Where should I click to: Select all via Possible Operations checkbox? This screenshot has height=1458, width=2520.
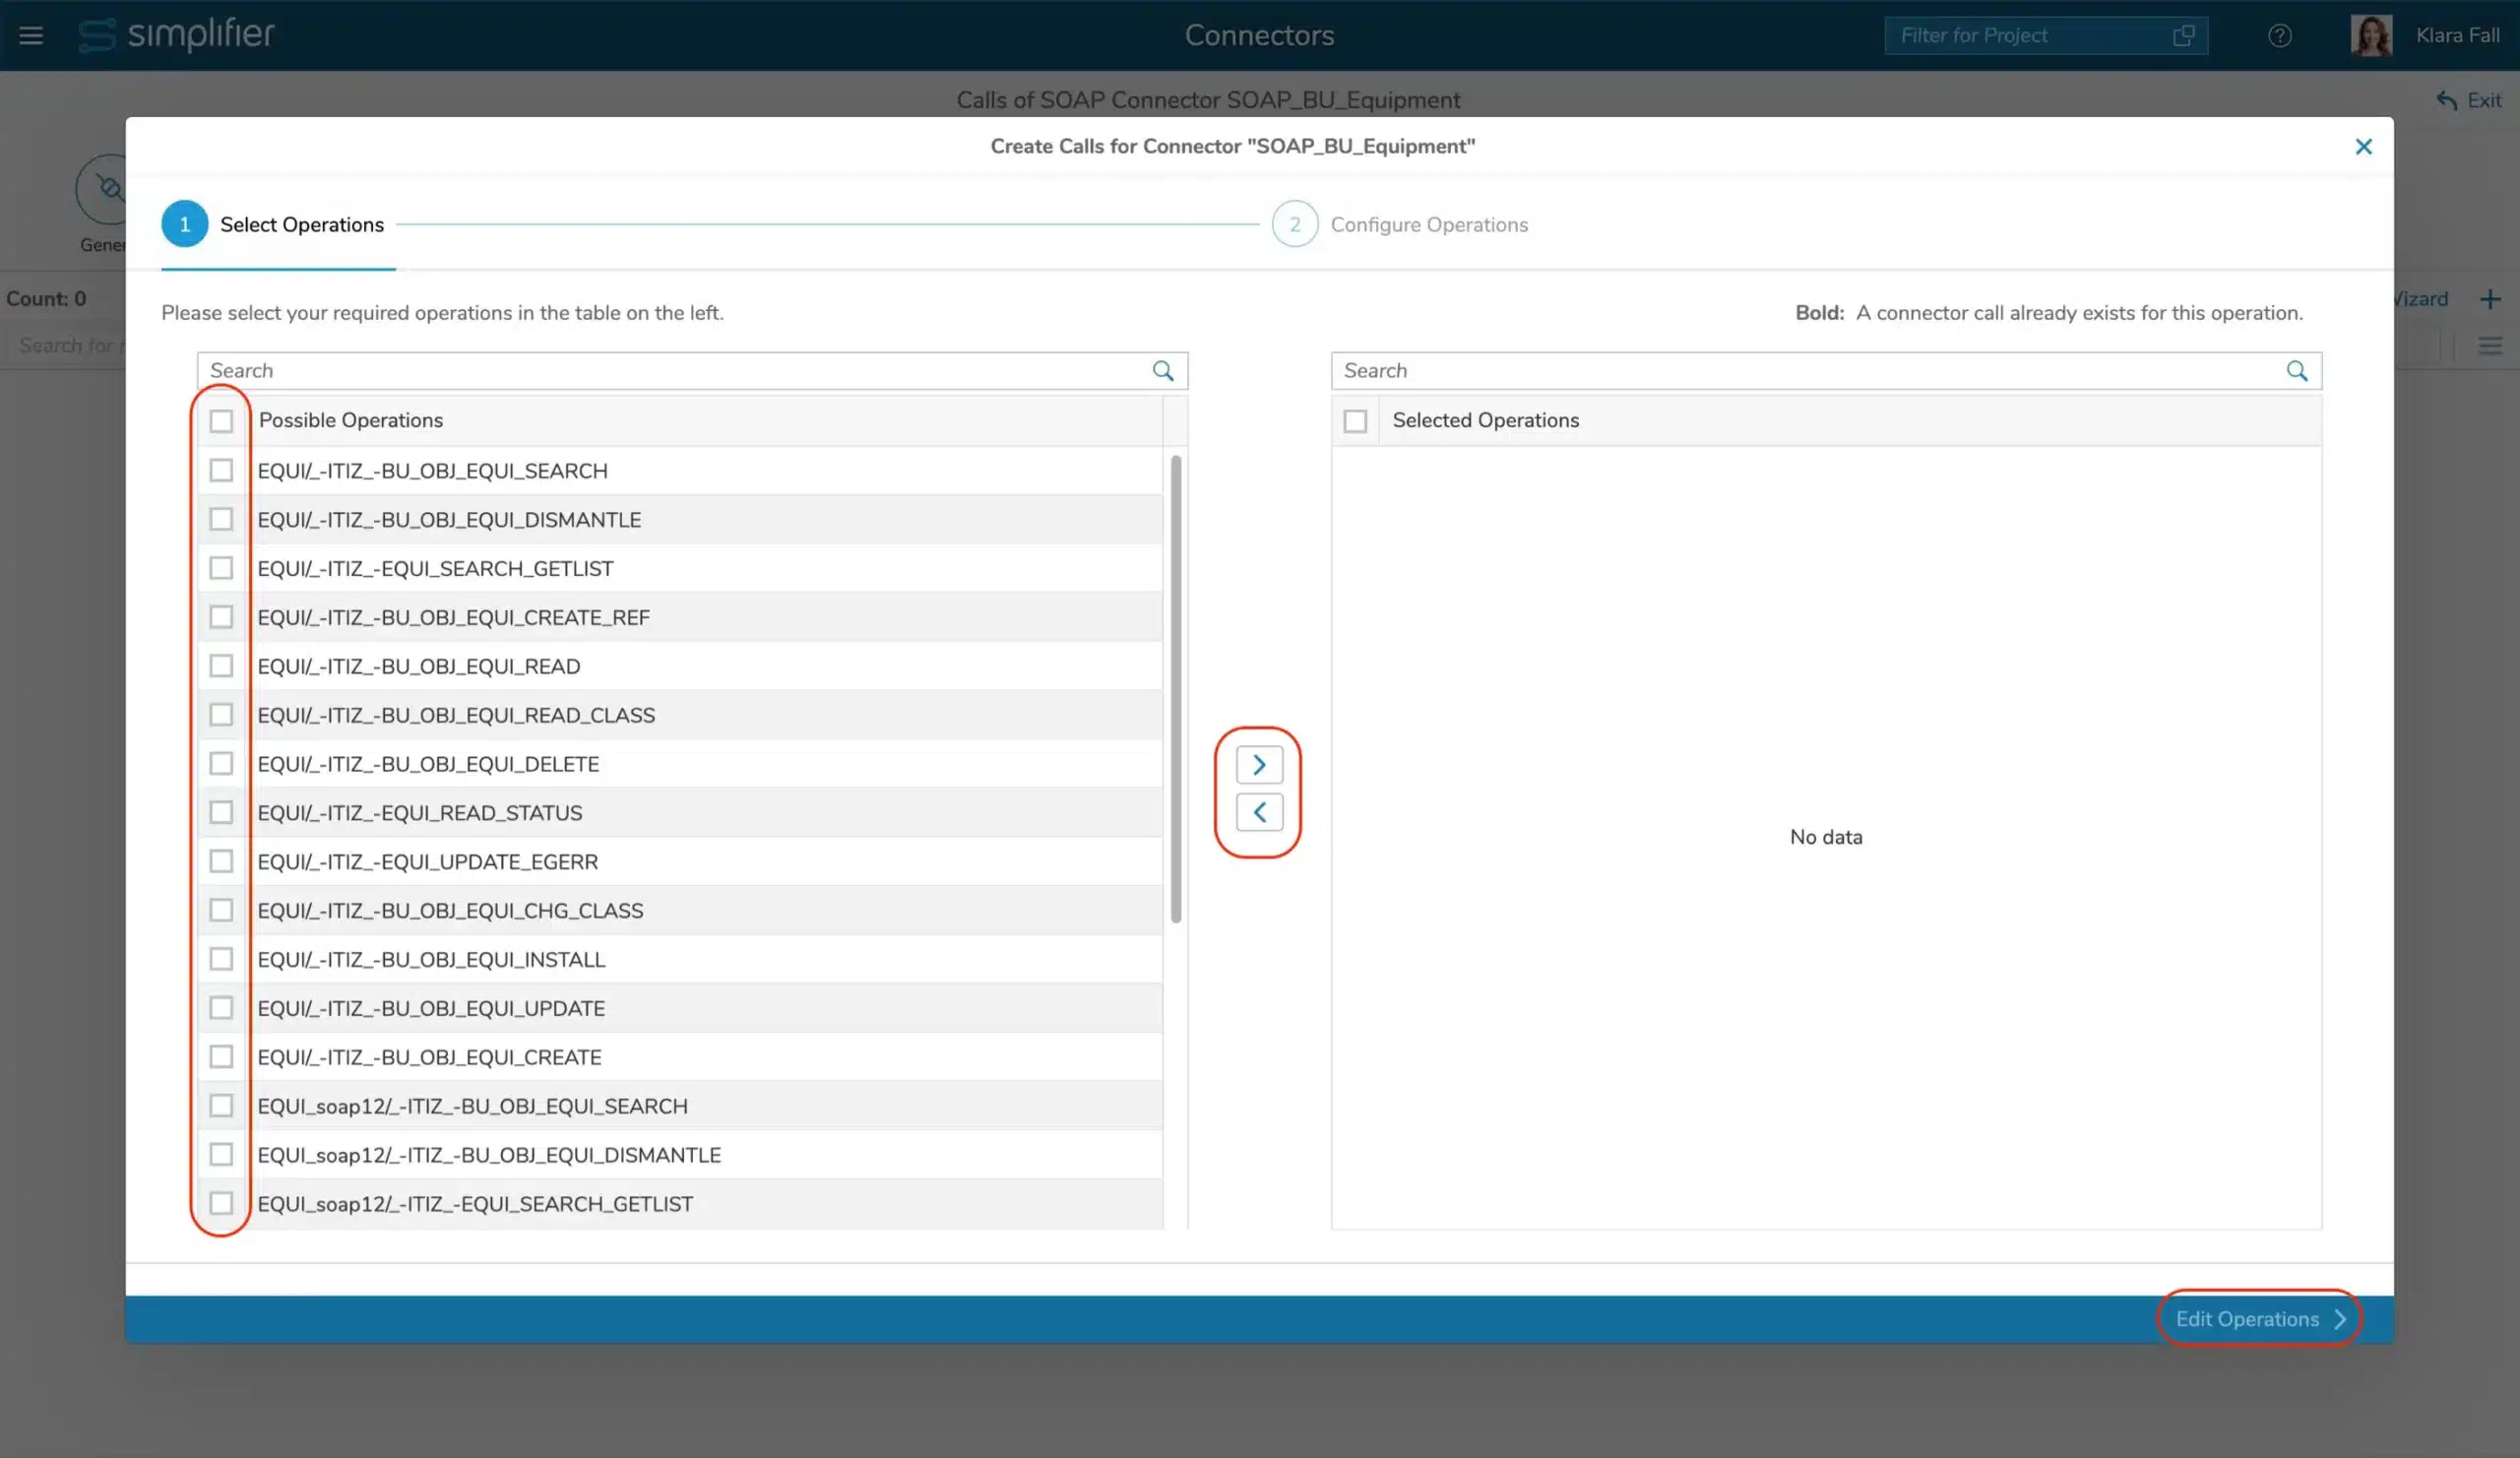click(221, 421)
